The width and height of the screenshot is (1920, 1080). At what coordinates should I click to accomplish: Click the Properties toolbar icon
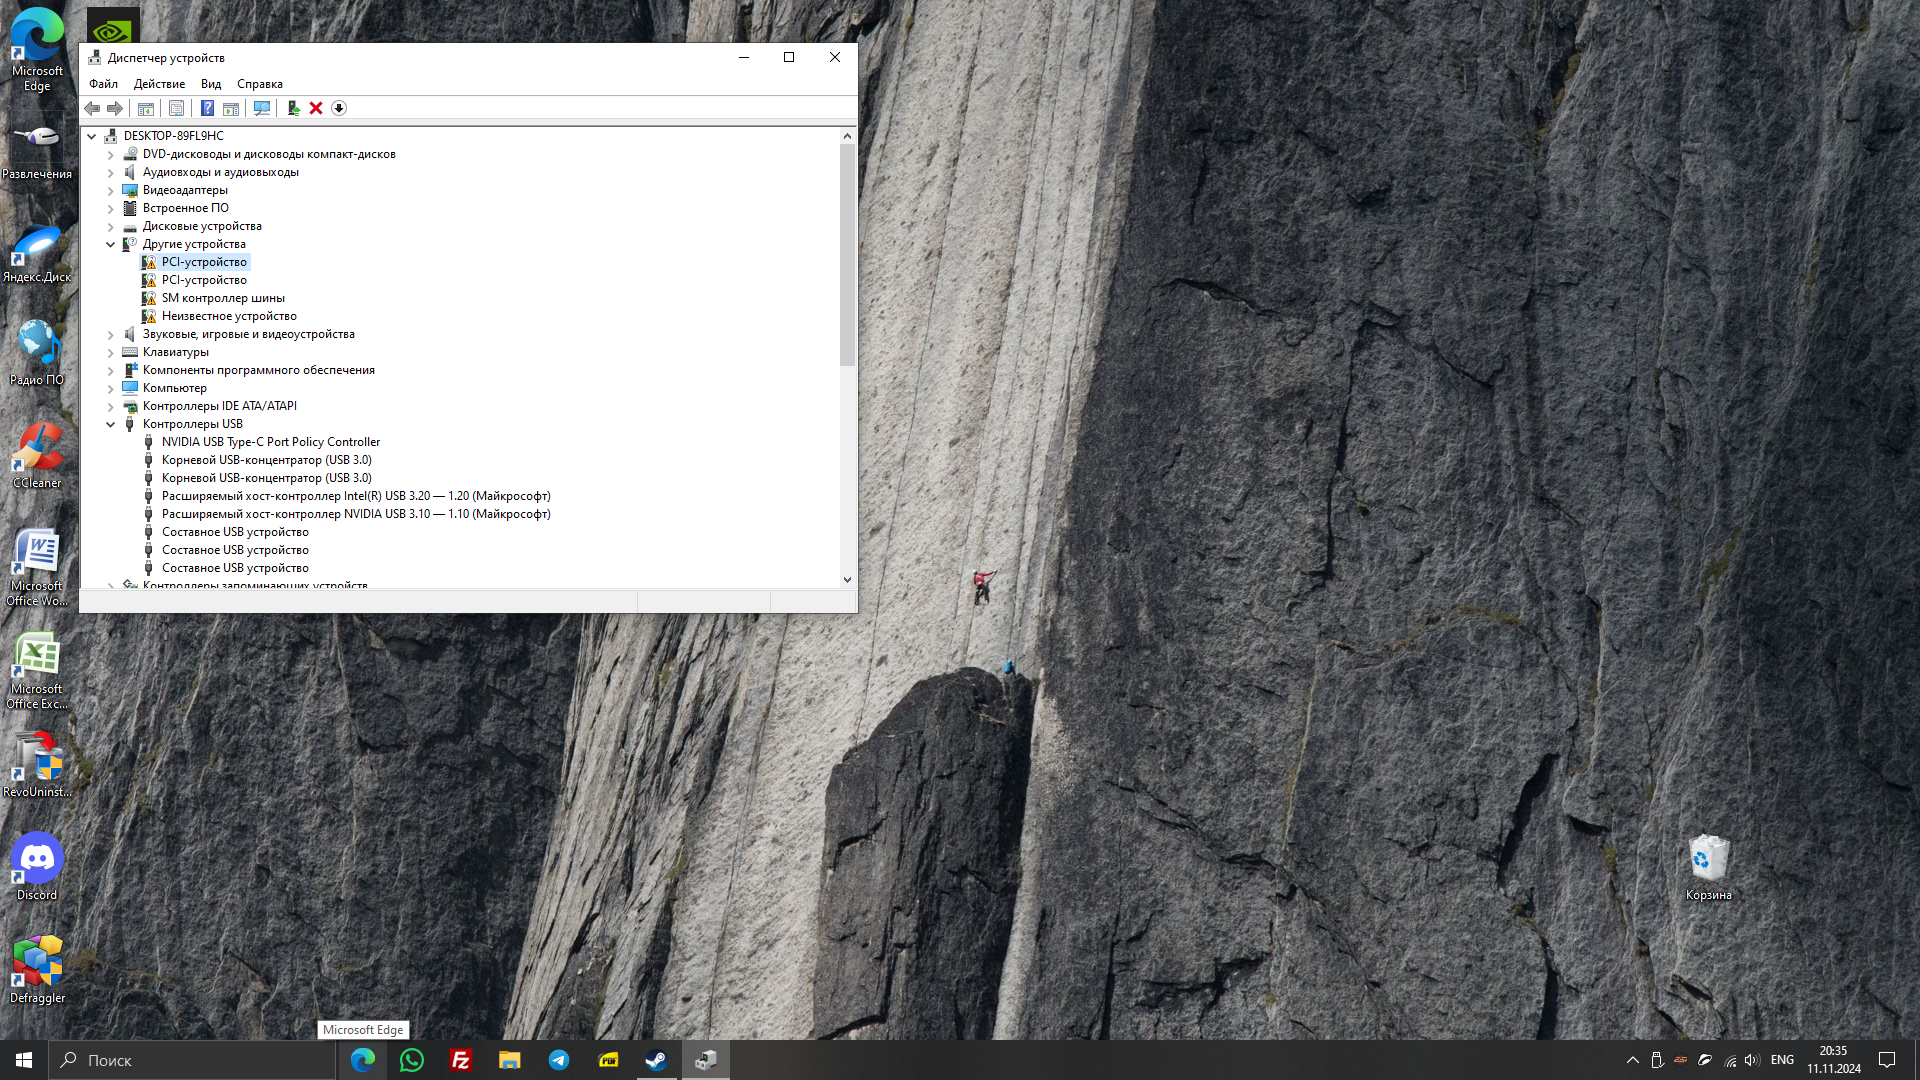point(176,108)
